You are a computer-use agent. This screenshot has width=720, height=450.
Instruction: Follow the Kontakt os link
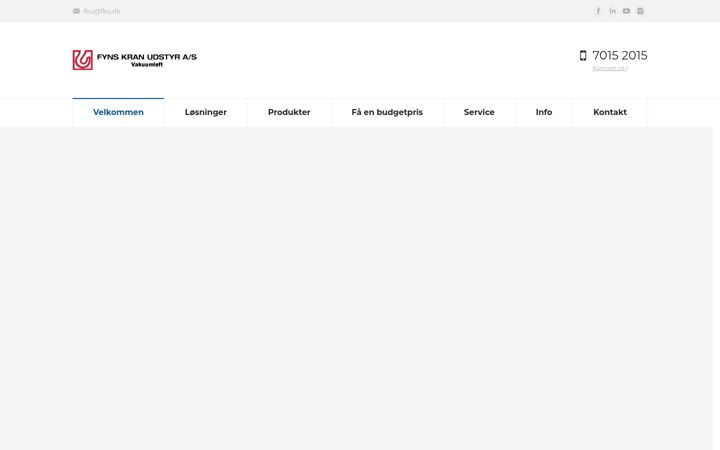click(610, 68)
